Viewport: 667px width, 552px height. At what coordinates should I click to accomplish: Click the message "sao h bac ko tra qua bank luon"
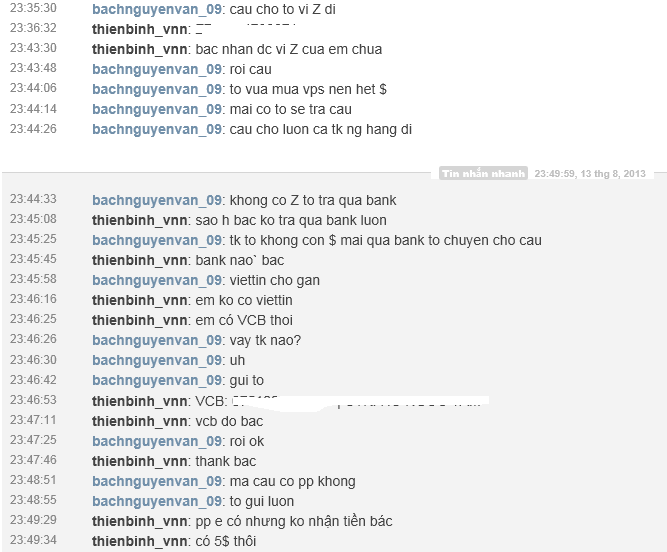tap(291, 220)
